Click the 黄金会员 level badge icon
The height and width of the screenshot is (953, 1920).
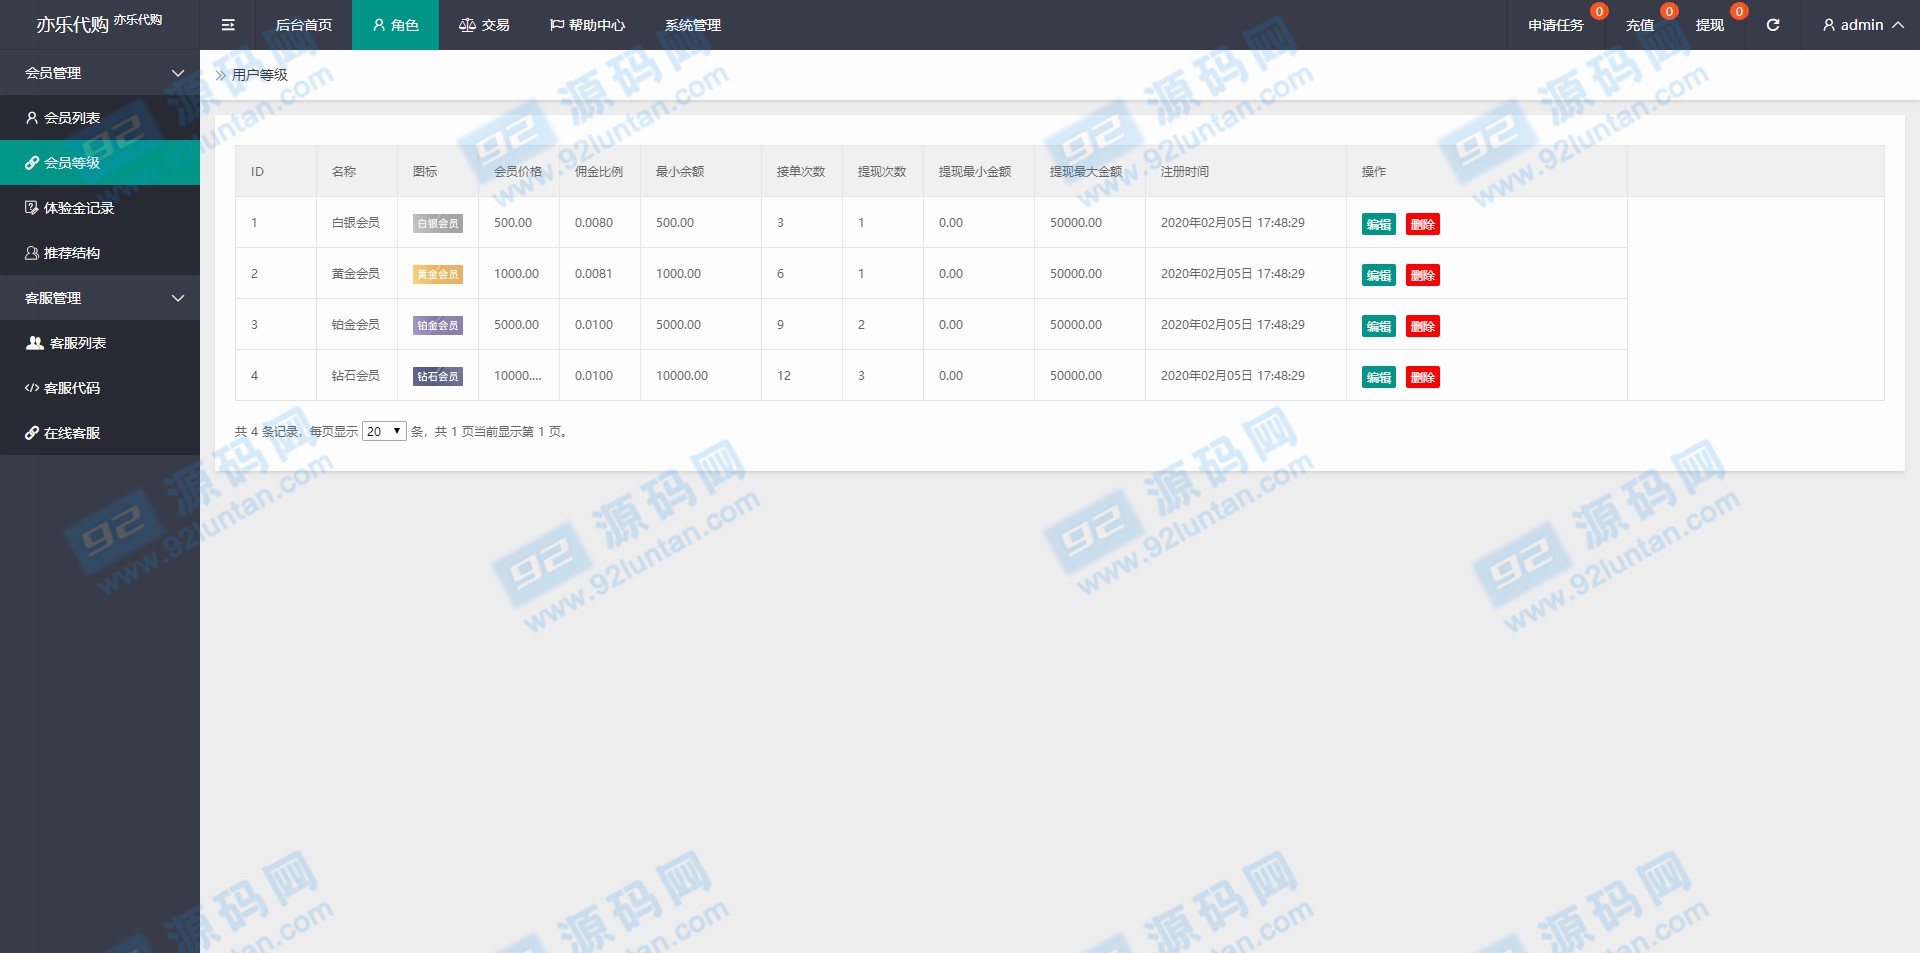tap(438, 275)
